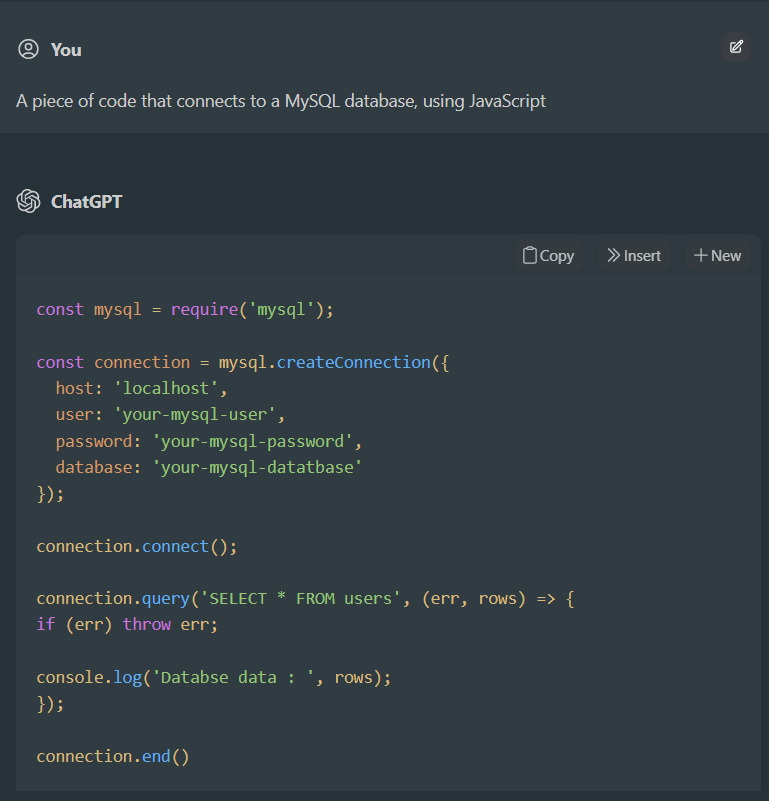Click the user avatar next to 'You'
The height and width of the screenshot is (801, 769).
pos(28,48)
